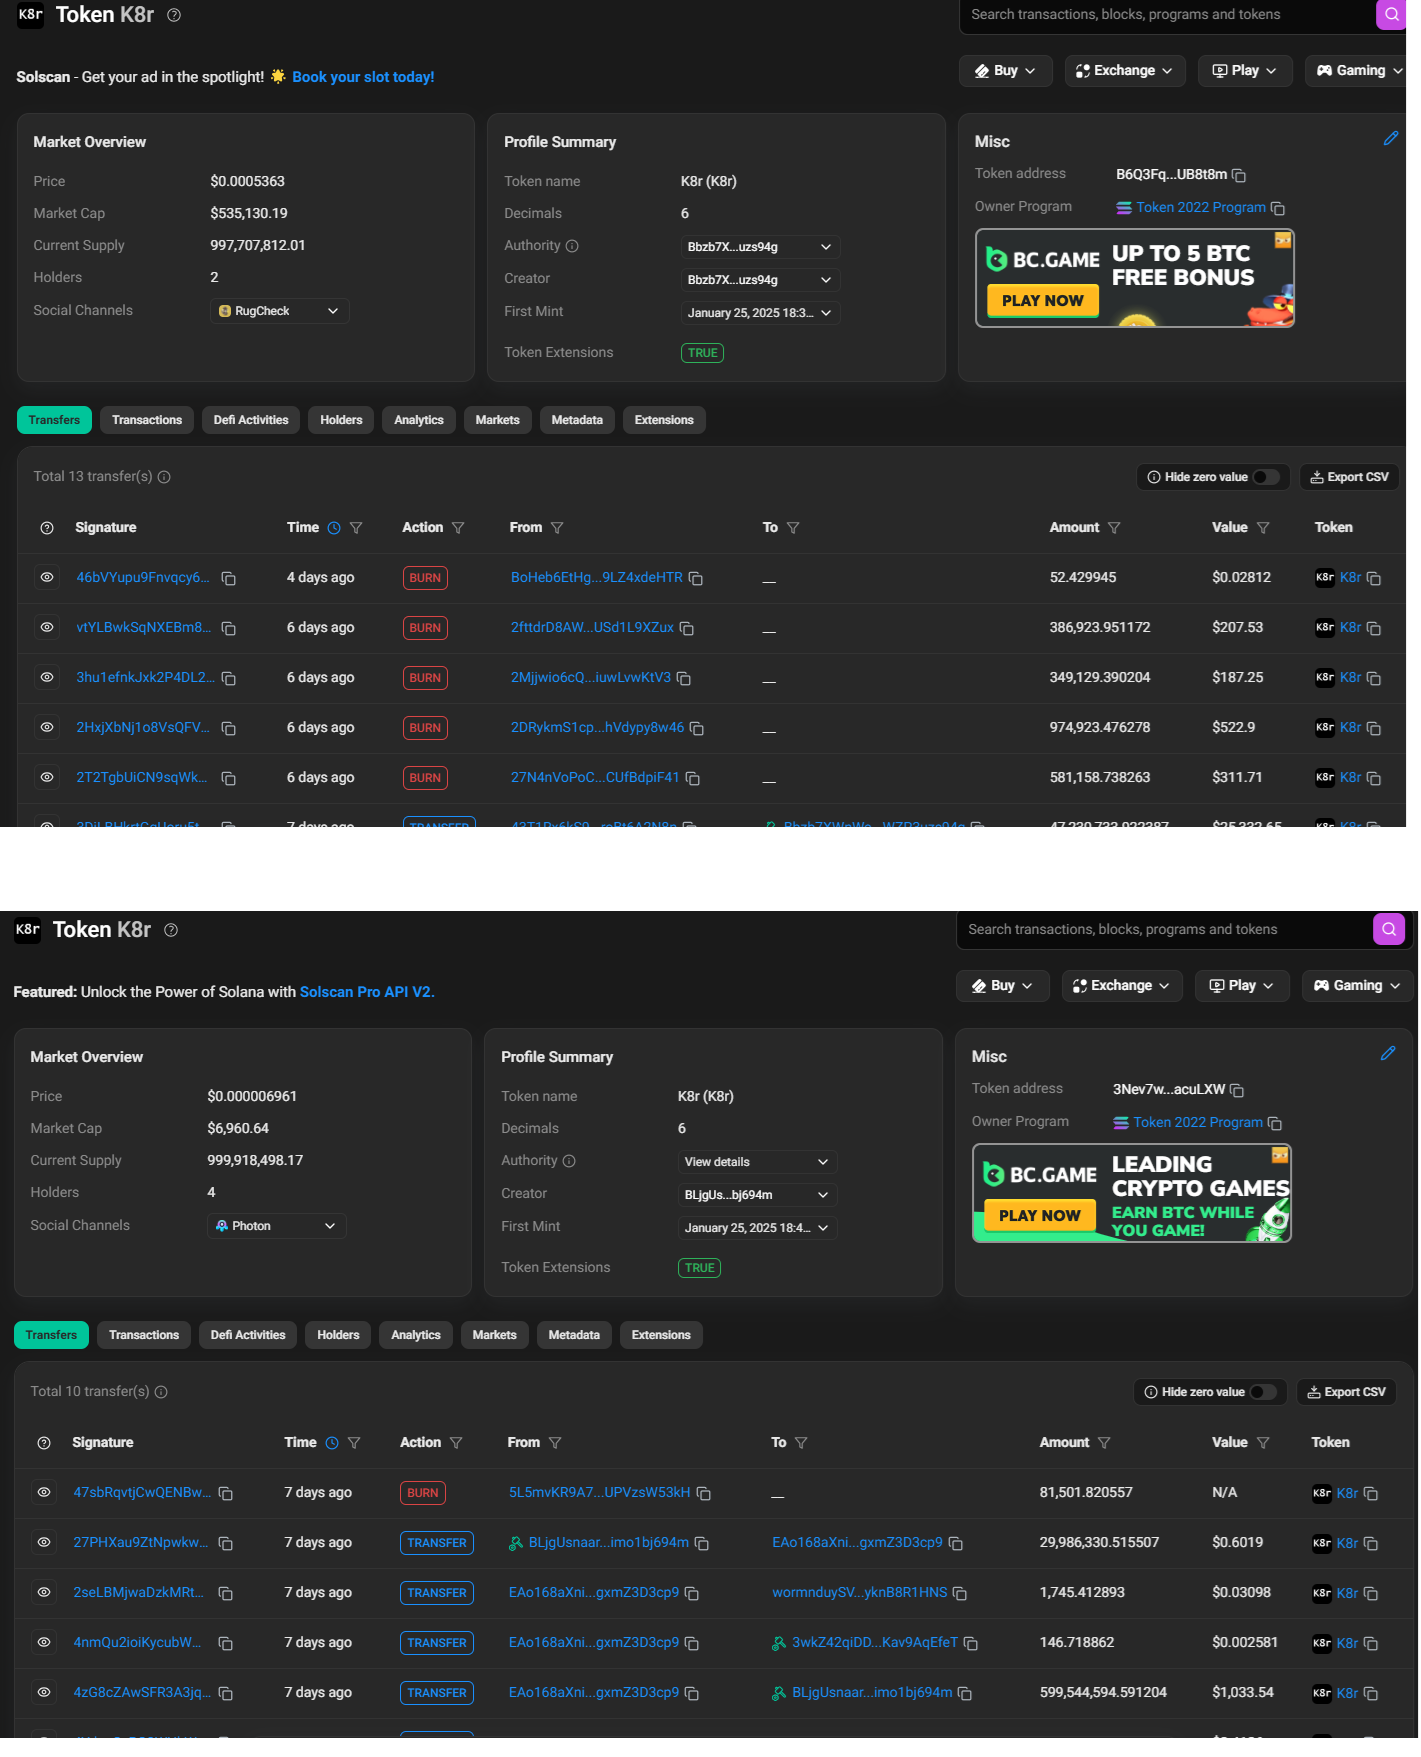The image size is (1421, 1757).
Task: Open Holders tab on 3Nev7w token page
Action: point(338,1335)
